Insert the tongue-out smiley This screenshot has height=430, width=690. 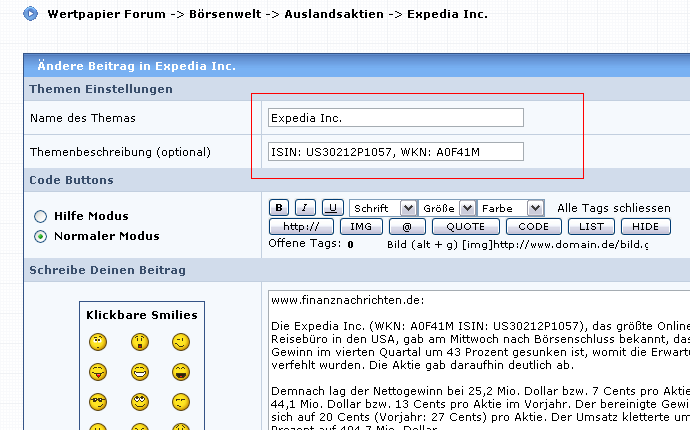tap(98, 372)
